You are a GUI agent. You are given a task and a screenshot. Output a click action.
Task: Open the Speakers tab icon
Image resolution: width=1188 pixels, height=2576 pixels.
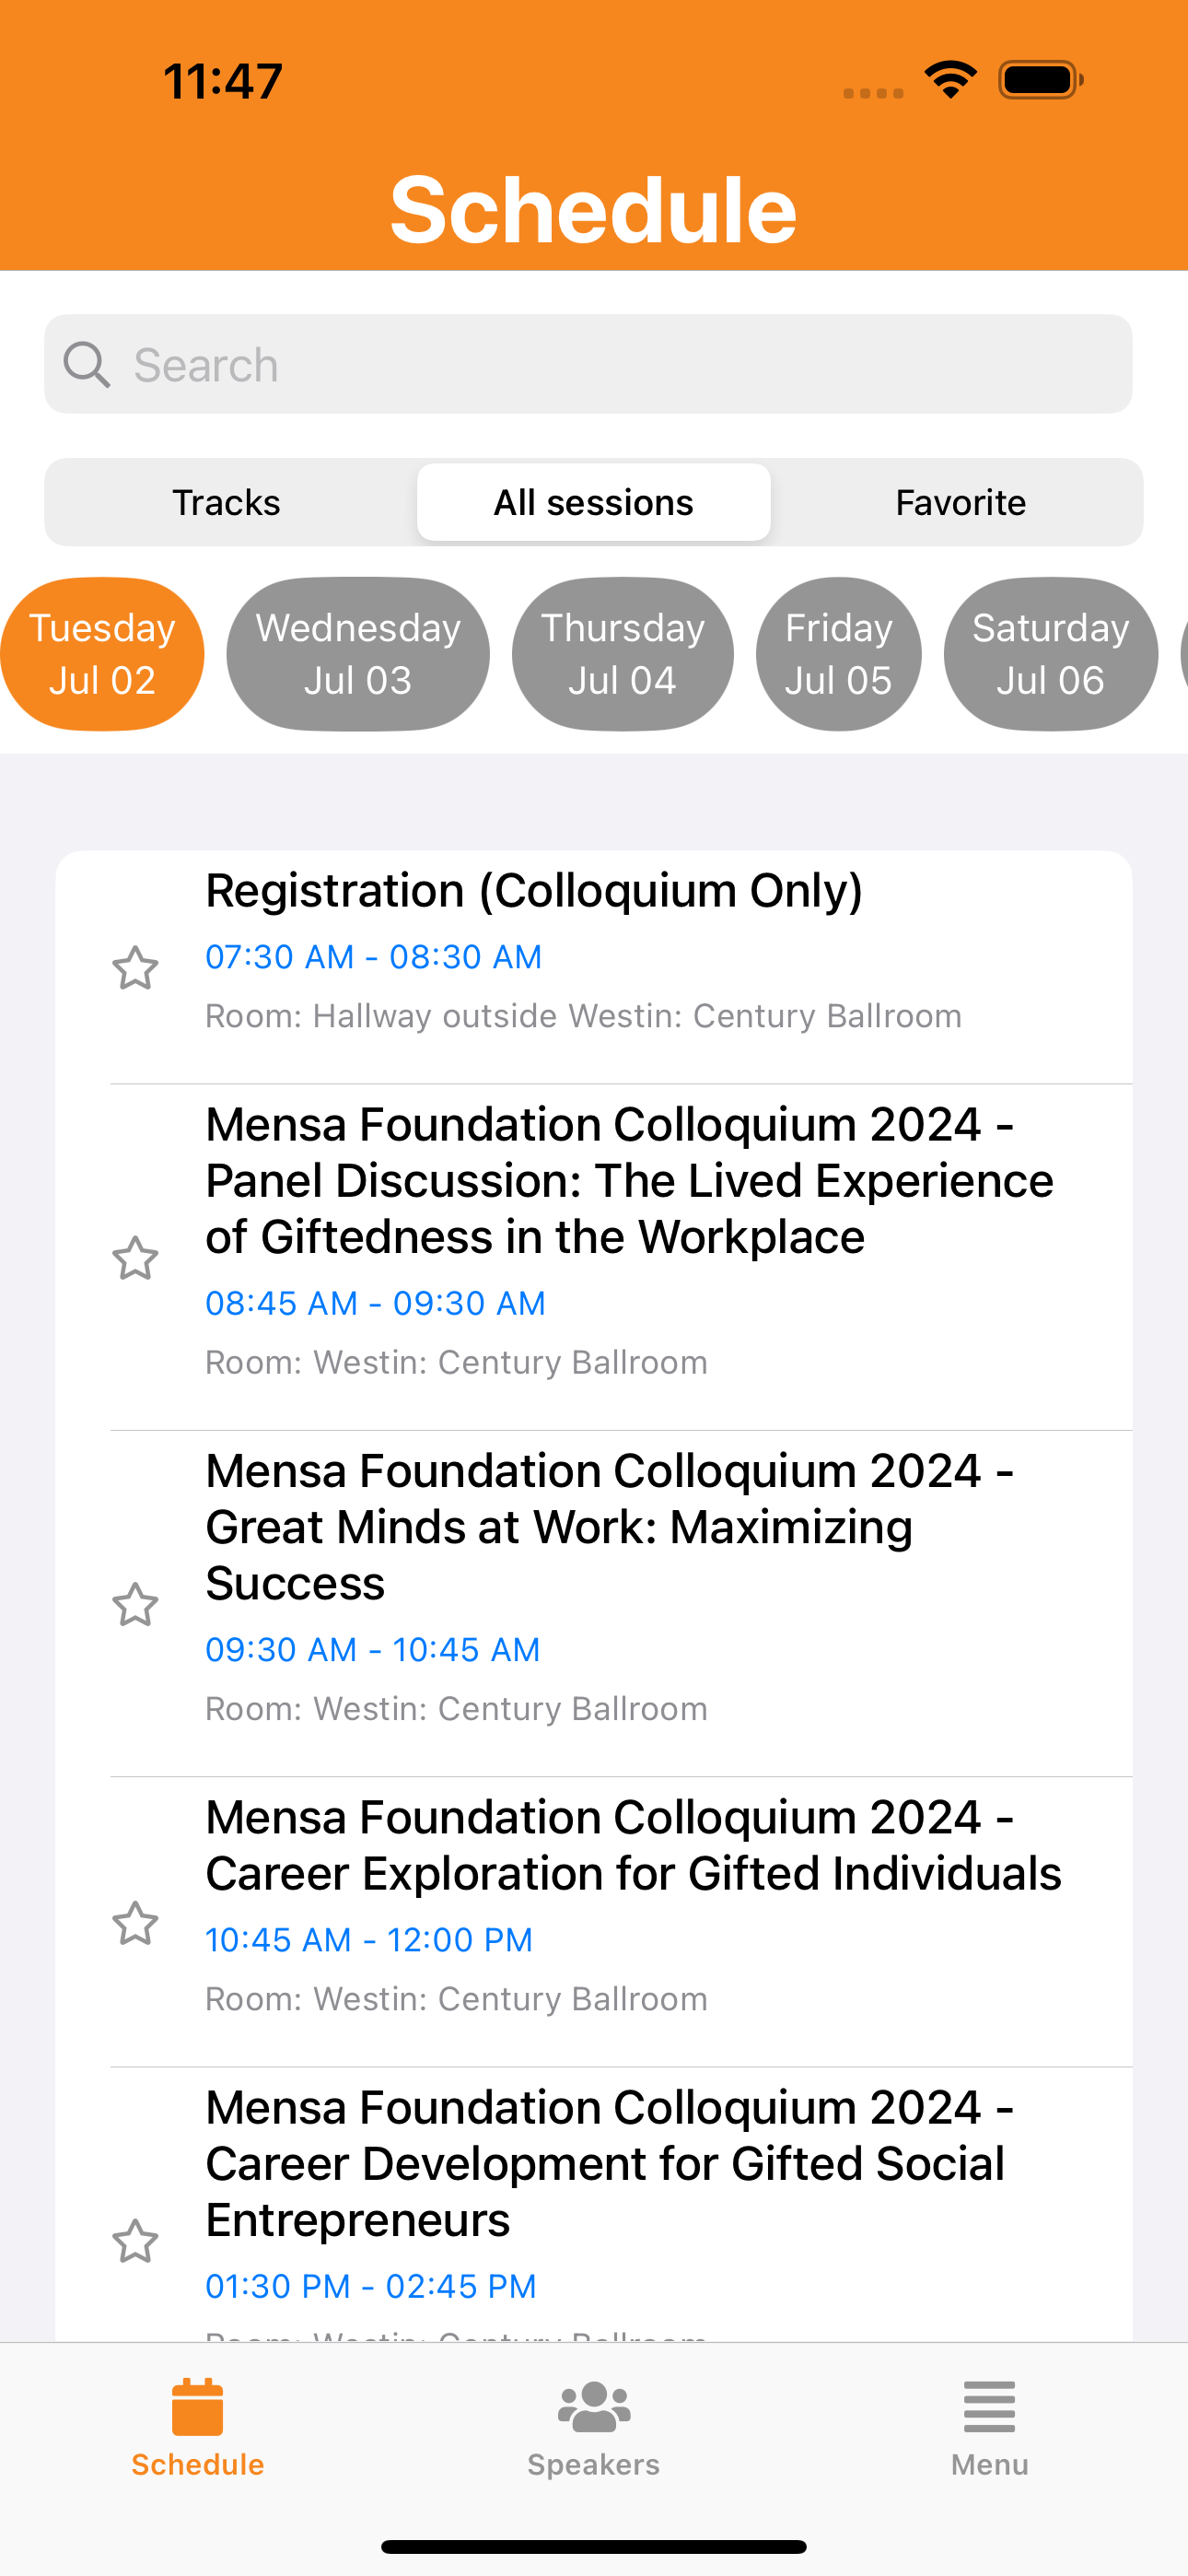tap(594, 2406)
